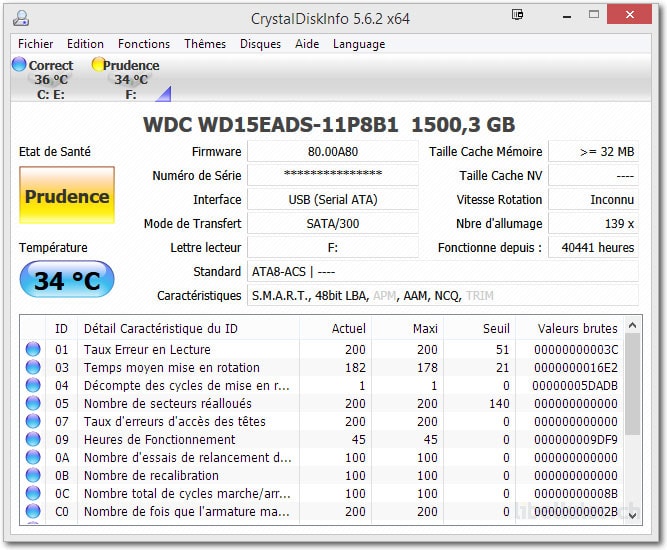Close the CrystalDiskInfo window
667x550 pixels.
pyautogui.click(x=630, y=15)
